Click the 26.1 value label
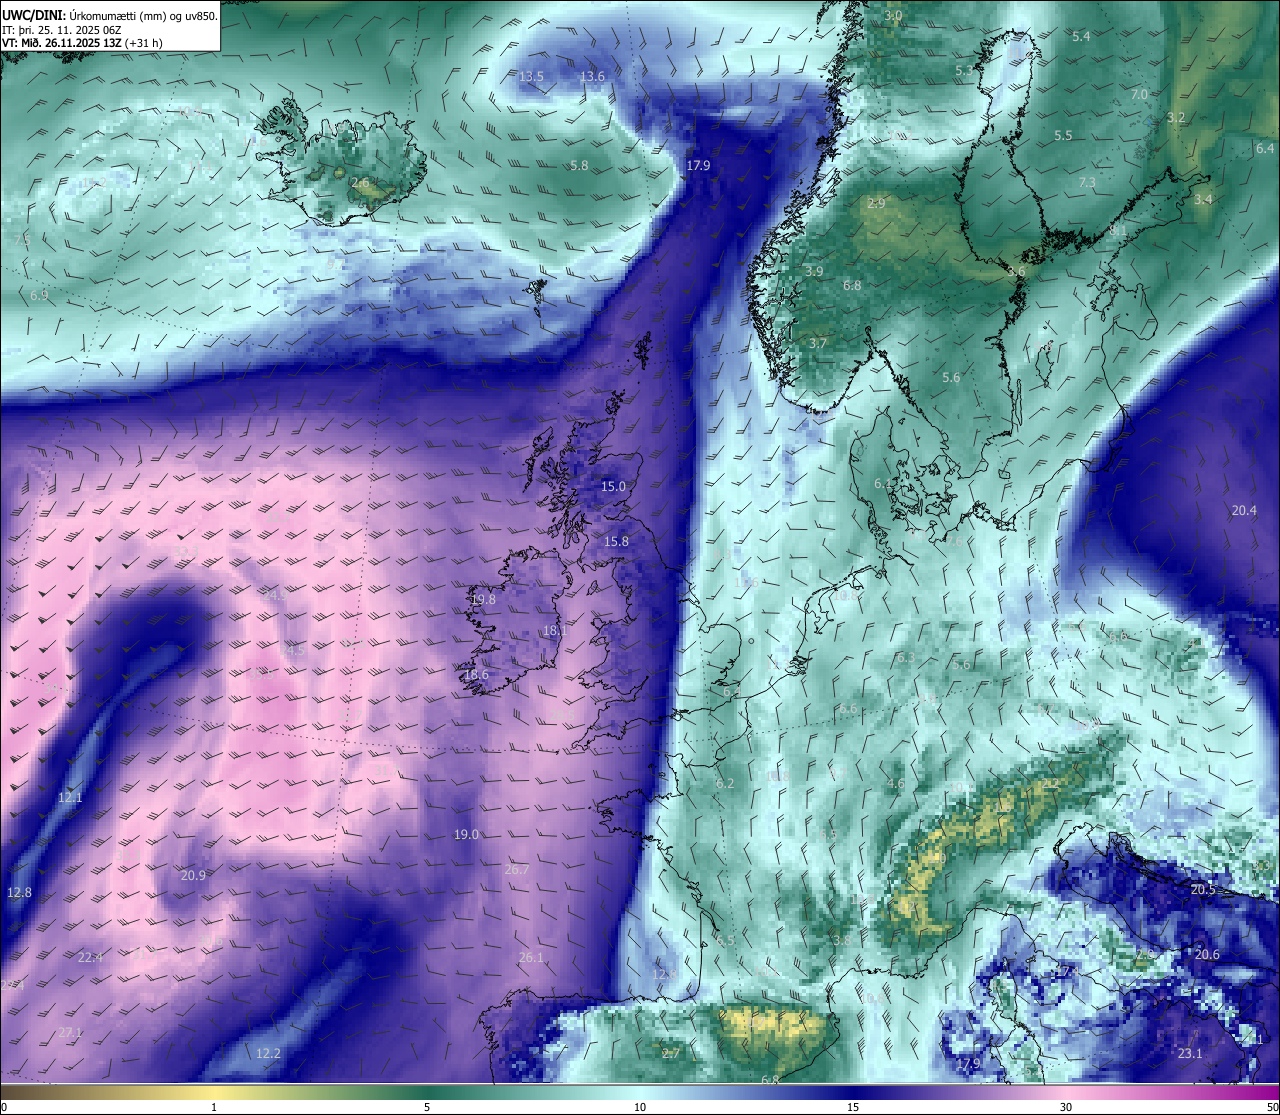This screenshot has height=1115, width=1280. click(x=531, y=957)
